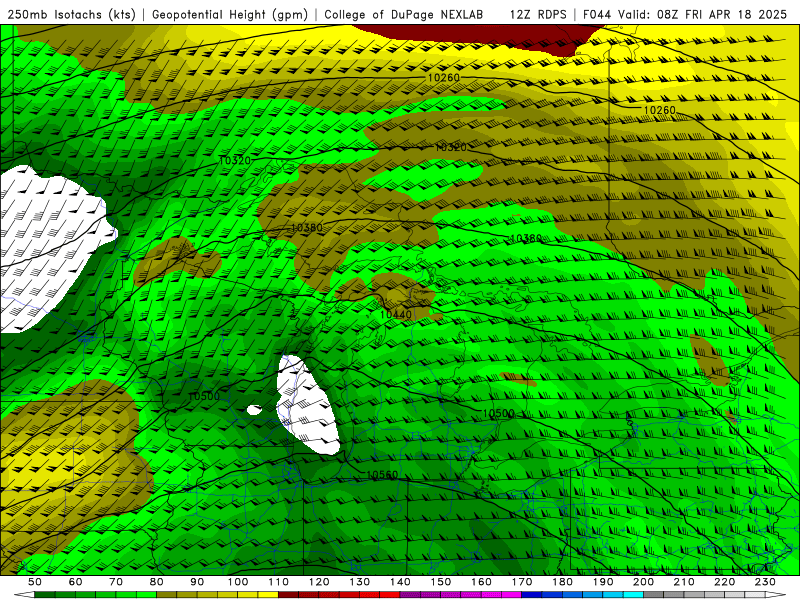Viewport: 800px width, 600px height.
Task: Click the 50 value on the color scale
Action: tap(35, 582)
